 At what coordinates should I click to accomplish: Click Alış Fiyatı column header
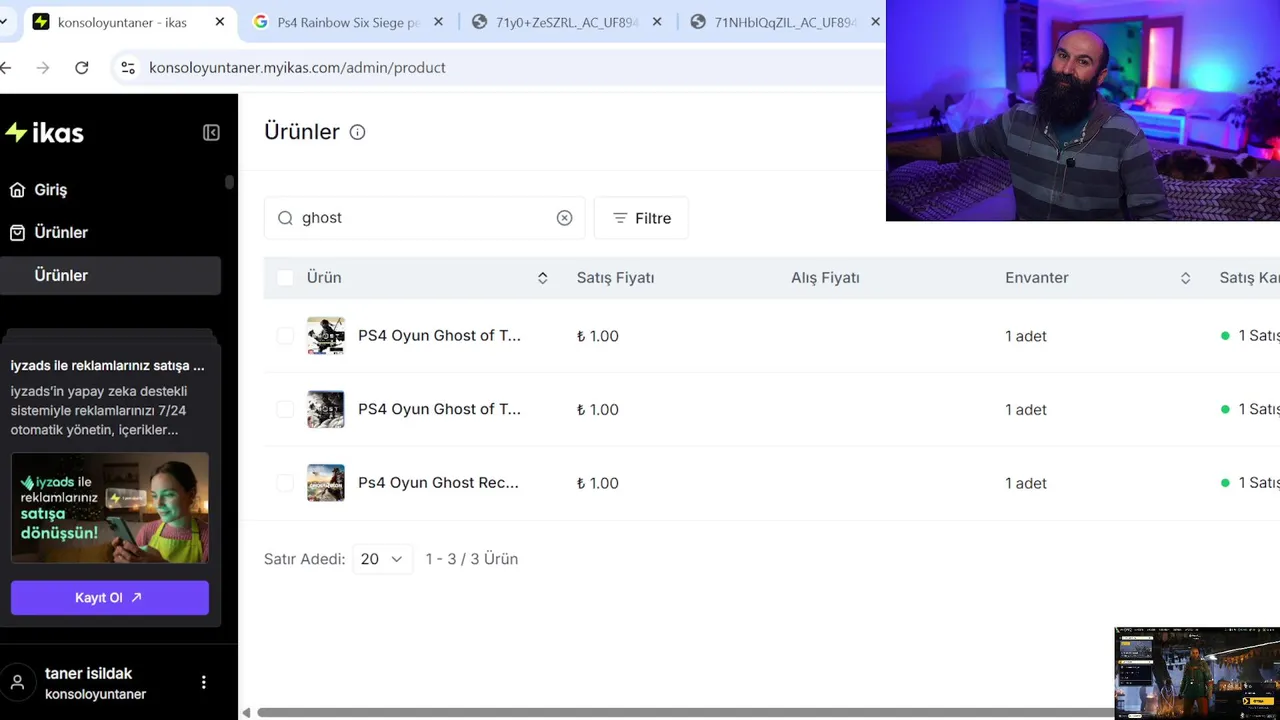point(825,278)
